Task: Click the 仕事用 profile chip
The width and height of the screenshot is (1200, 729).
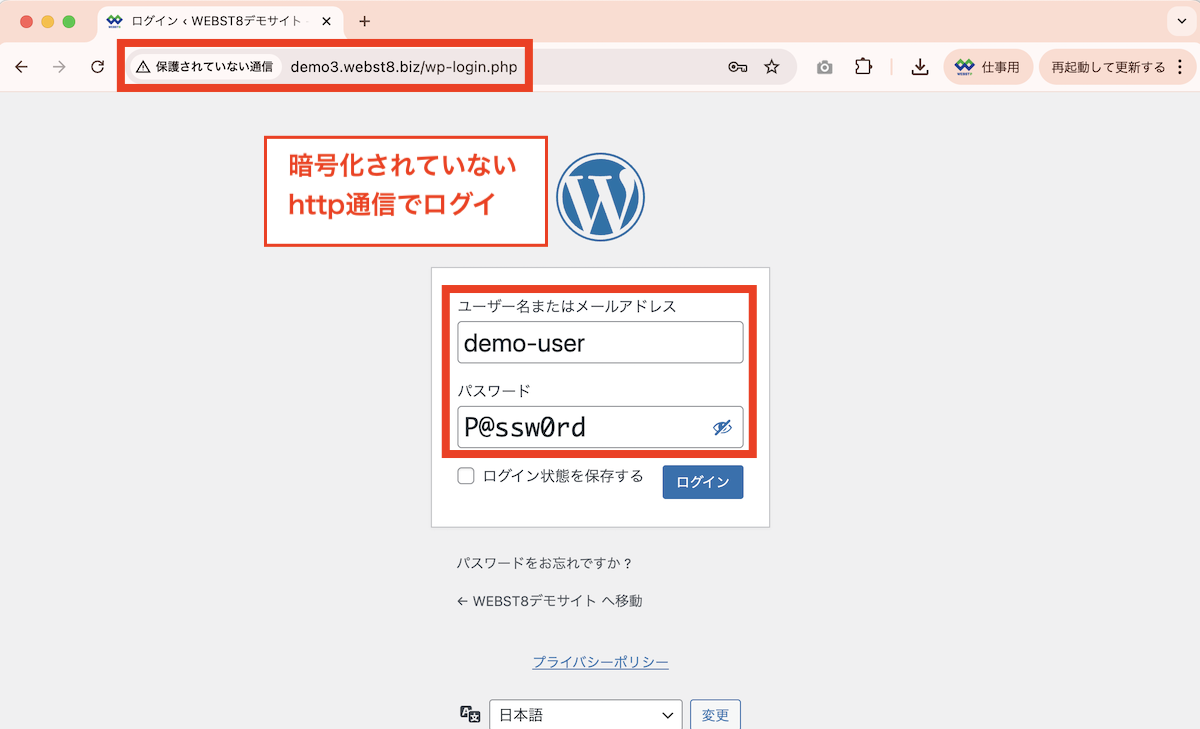Action: point(988,66)
